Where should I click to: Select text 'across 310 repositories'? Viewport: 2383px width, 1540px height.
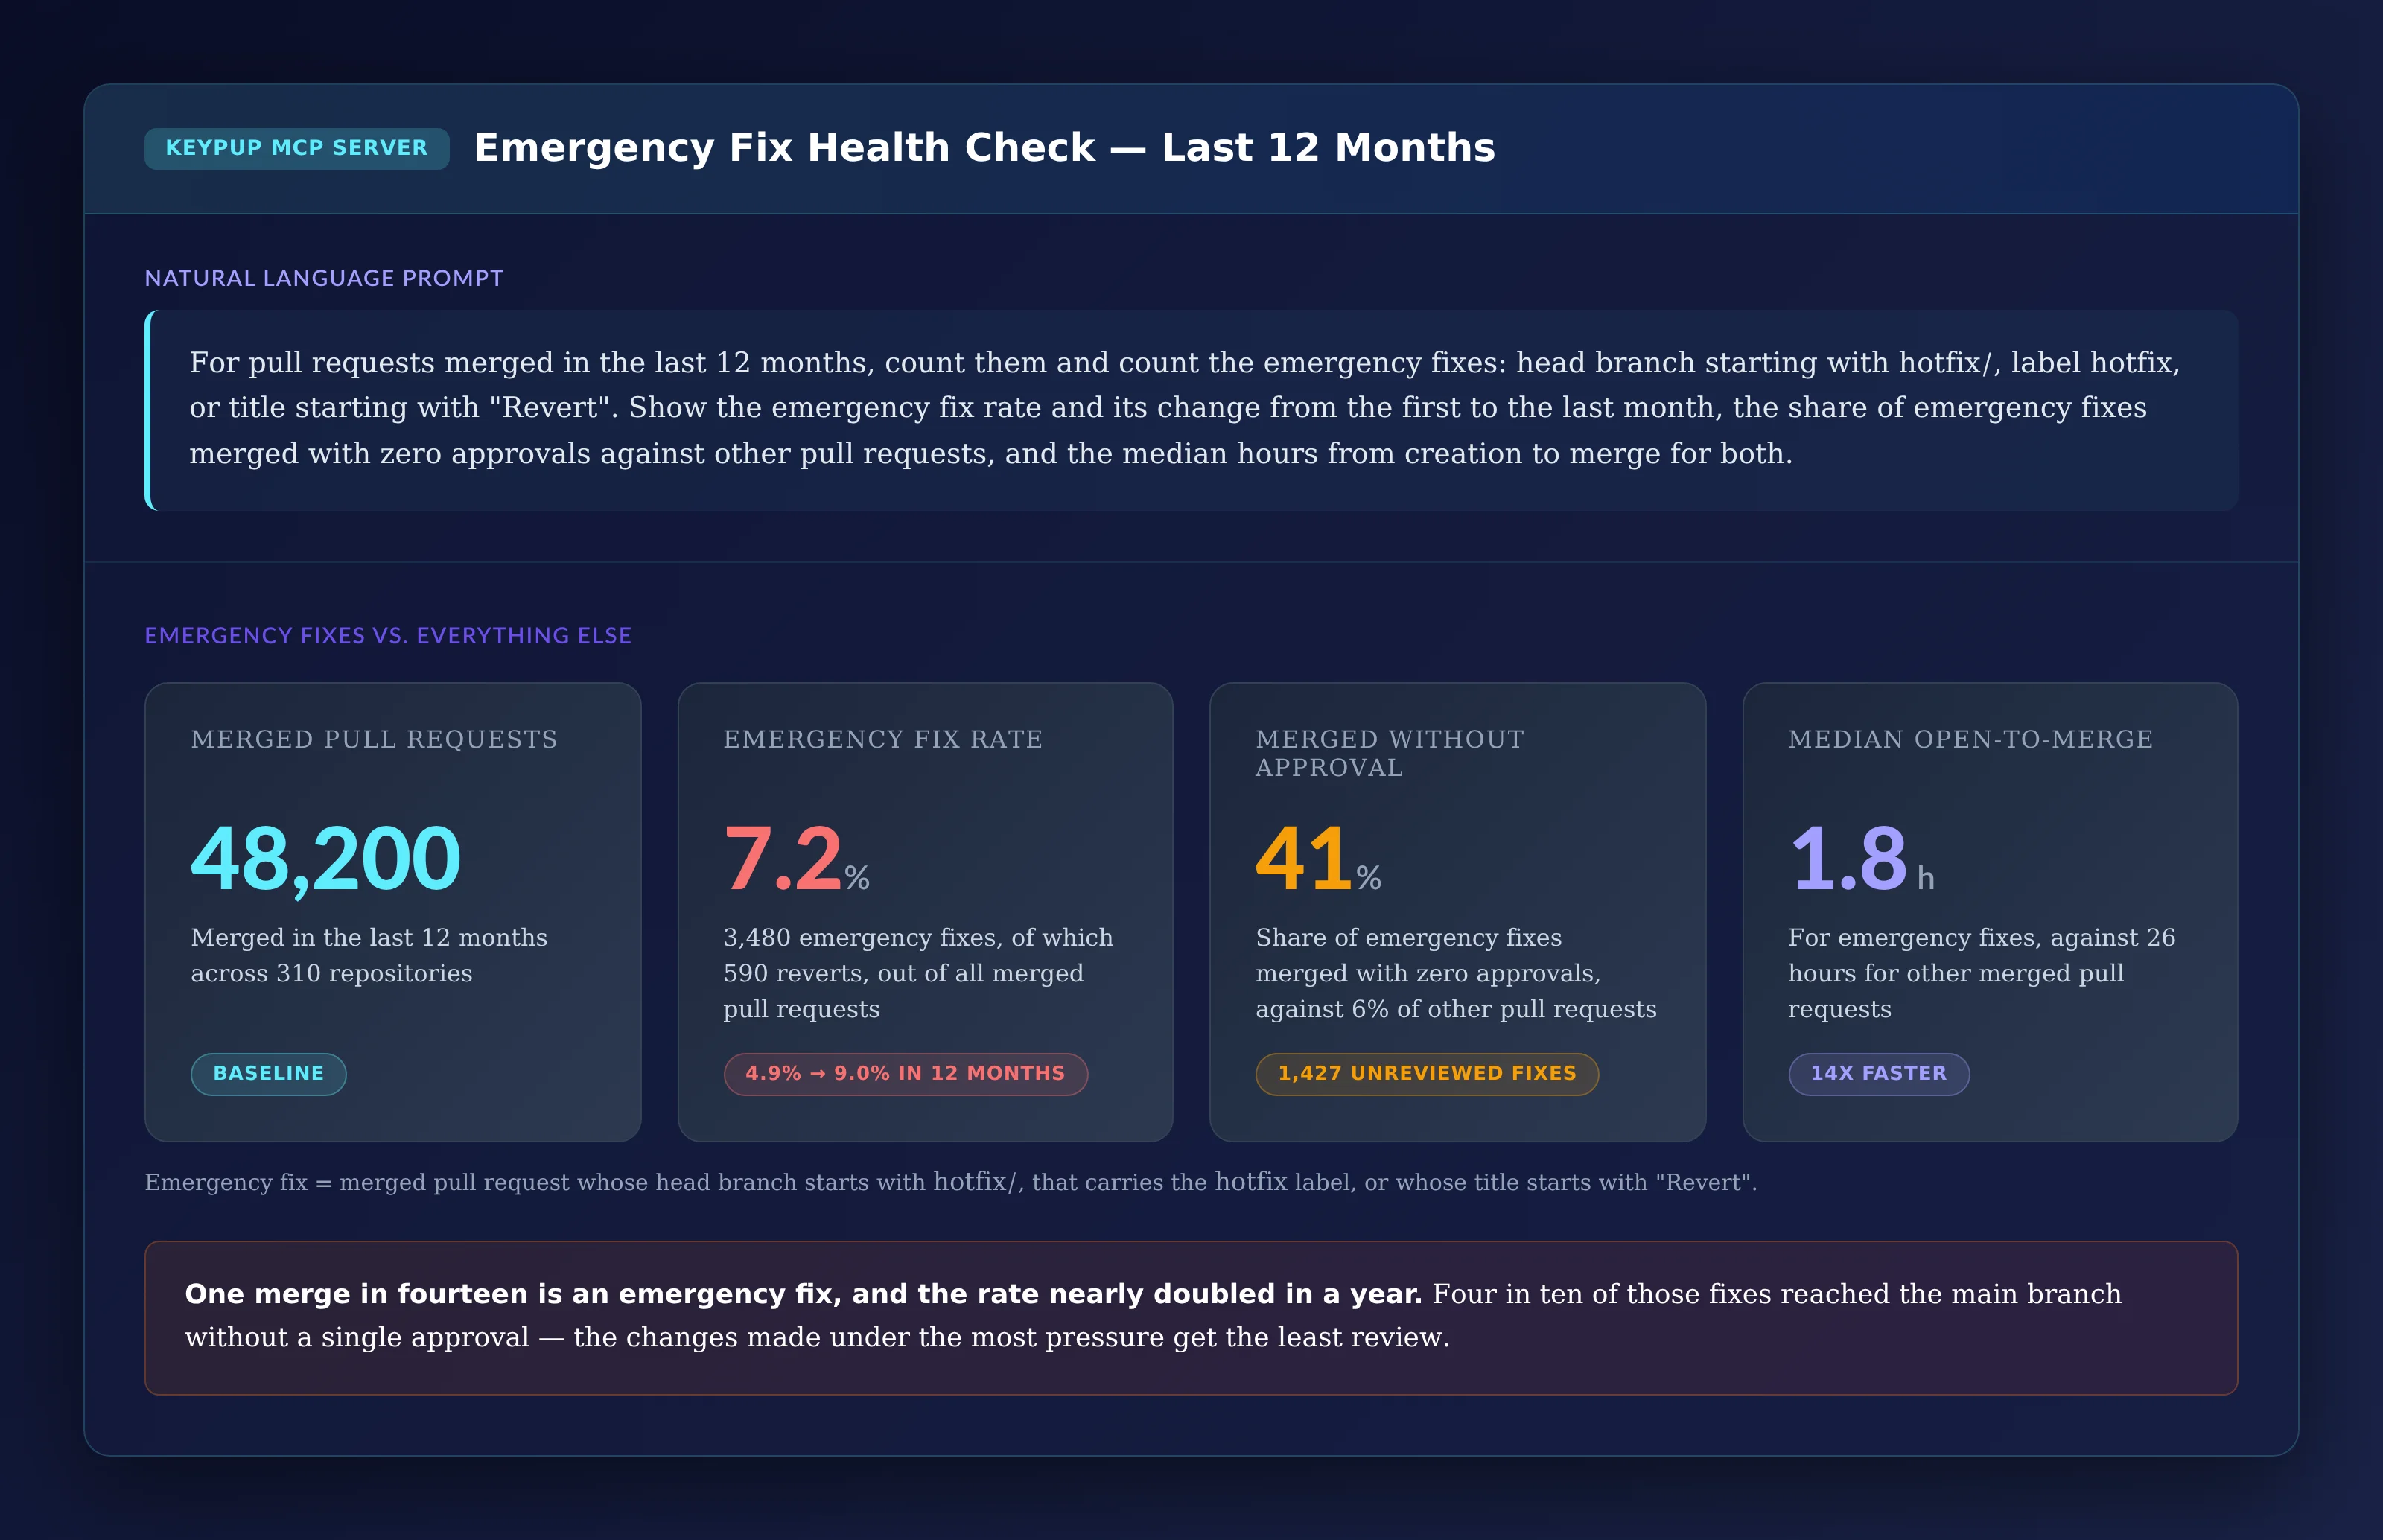[331, 974]
